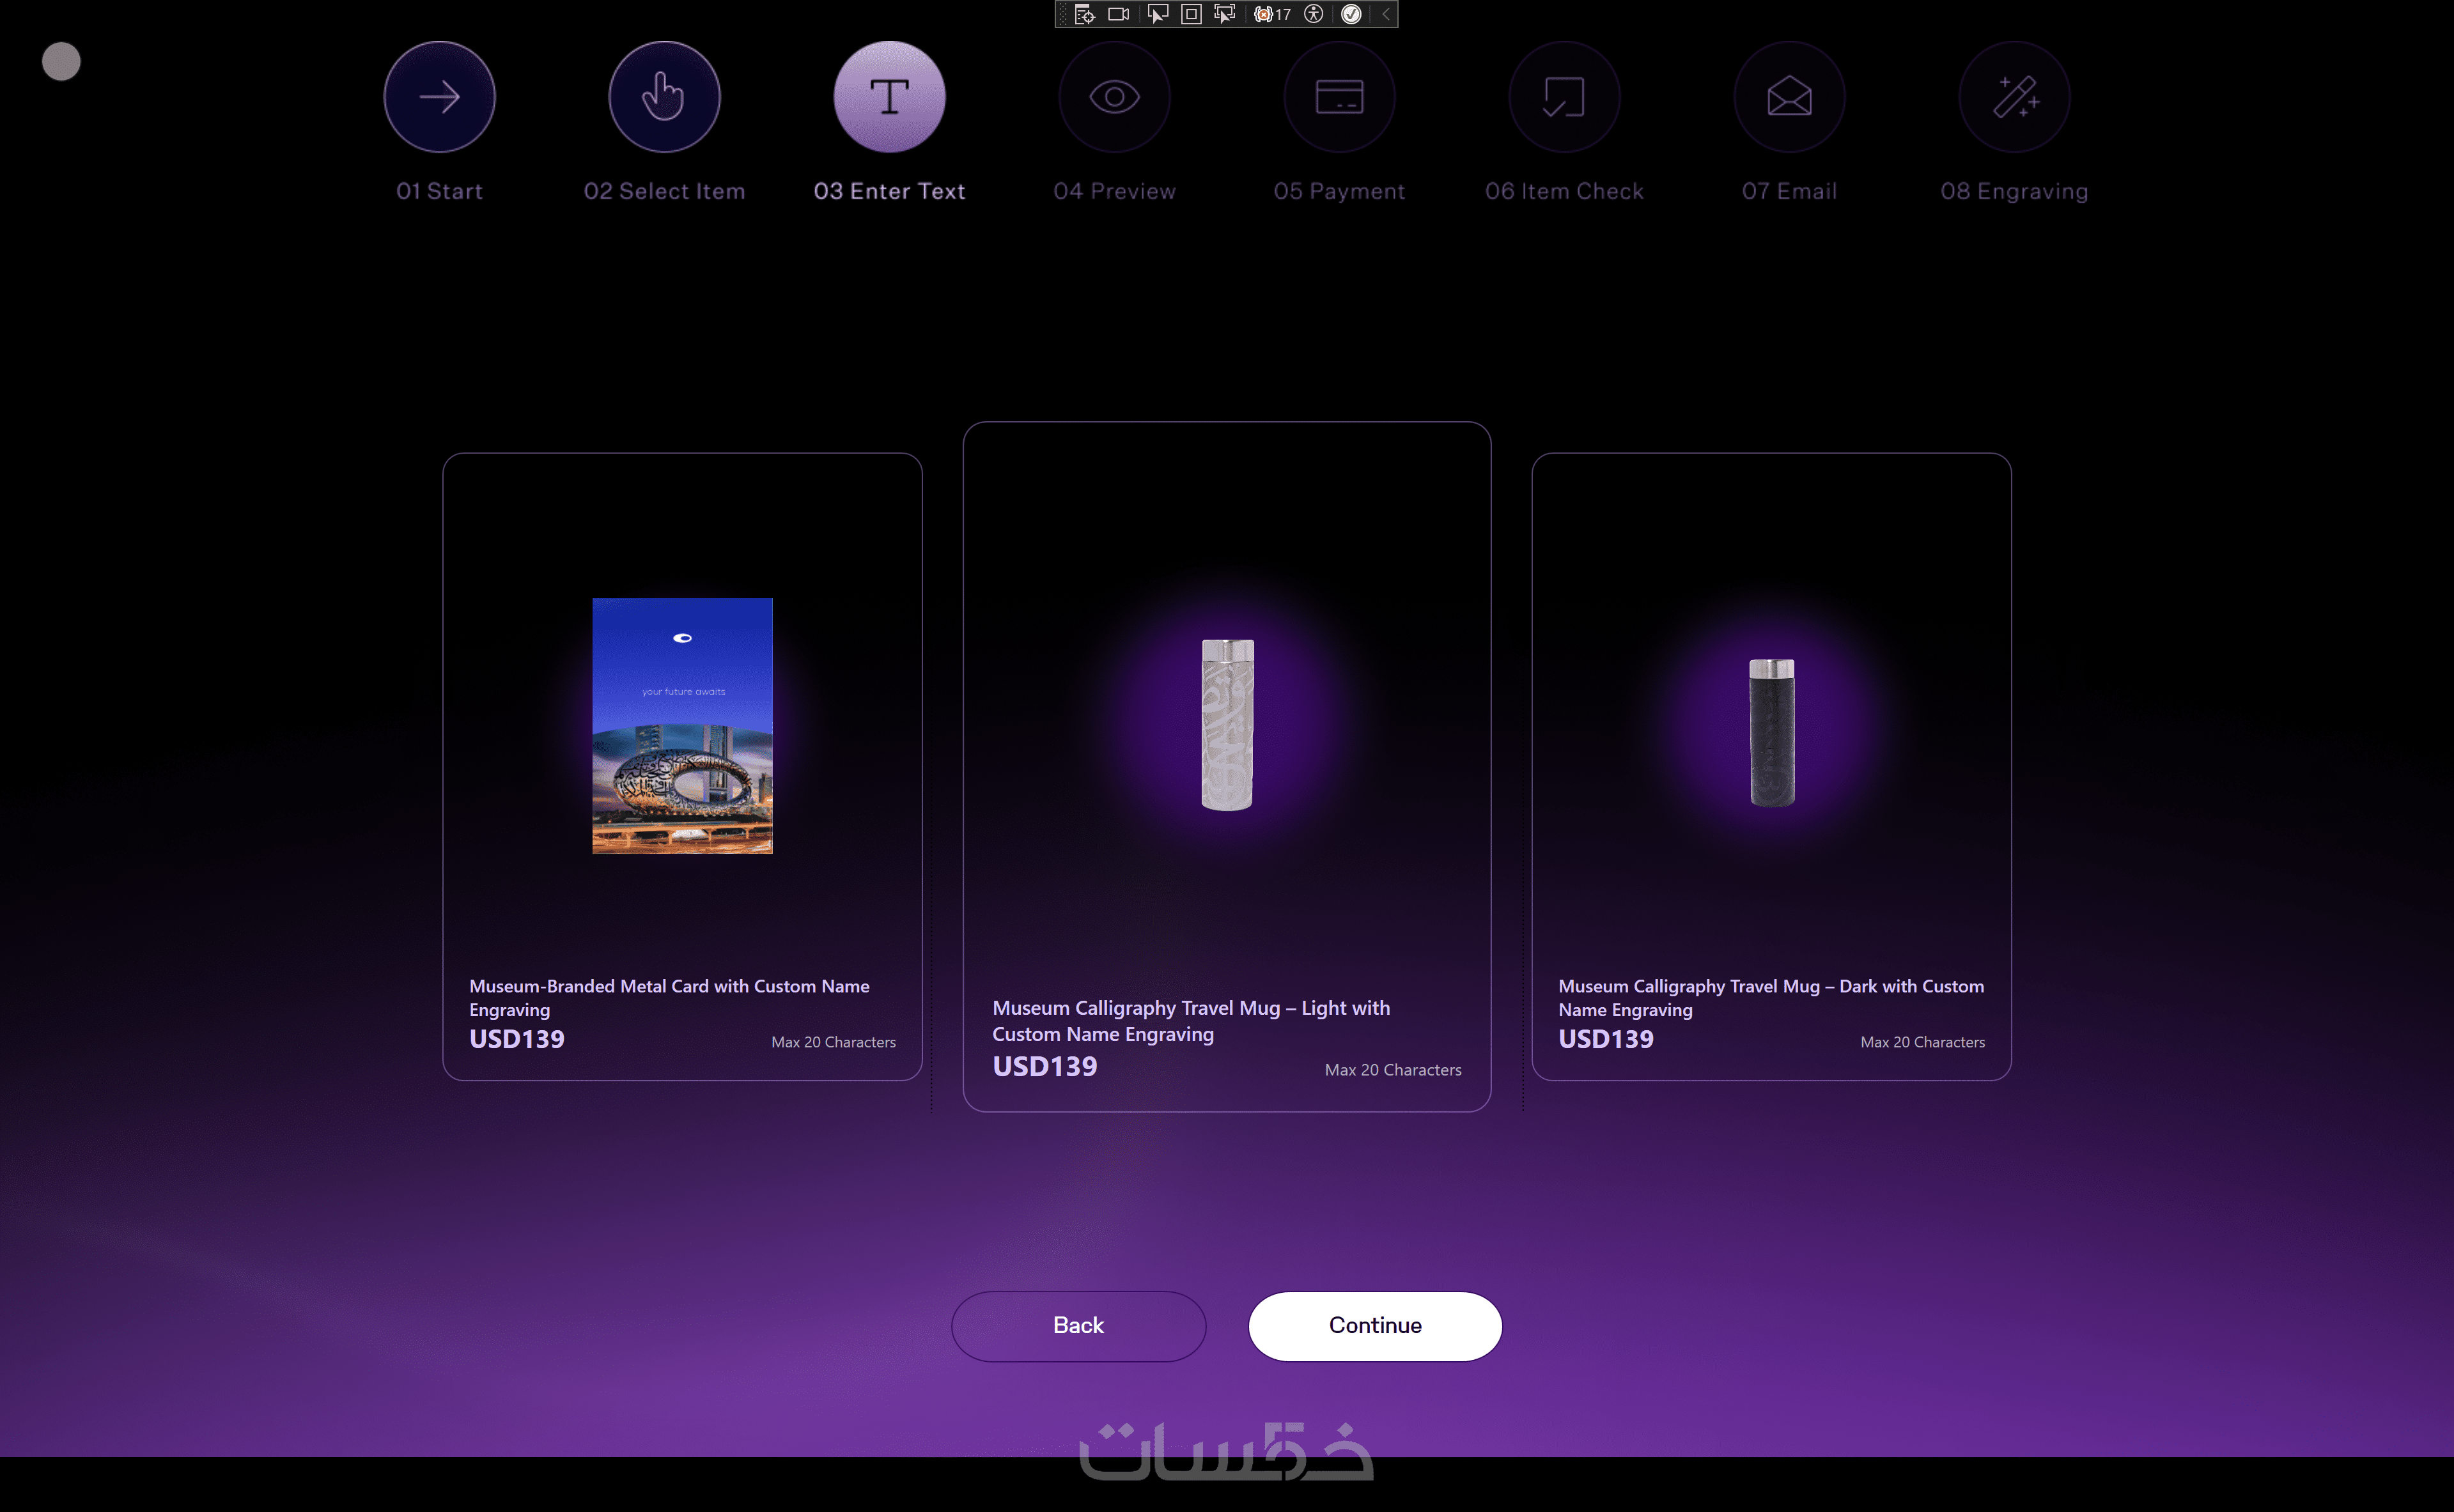
Task: Toggle track focused element in debug toolbar
Action: click(x=1224, y=14)
